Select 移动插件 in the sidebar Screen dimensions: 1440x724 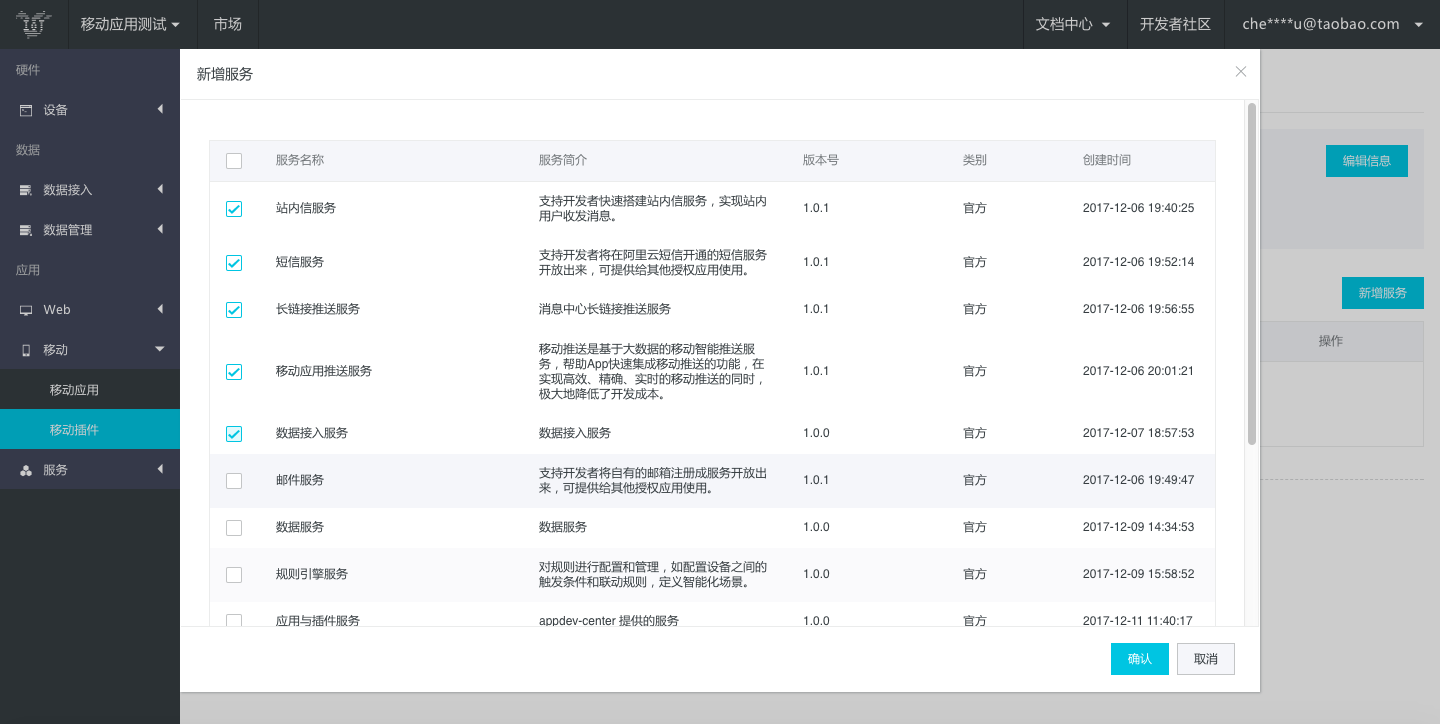[90, 430]
